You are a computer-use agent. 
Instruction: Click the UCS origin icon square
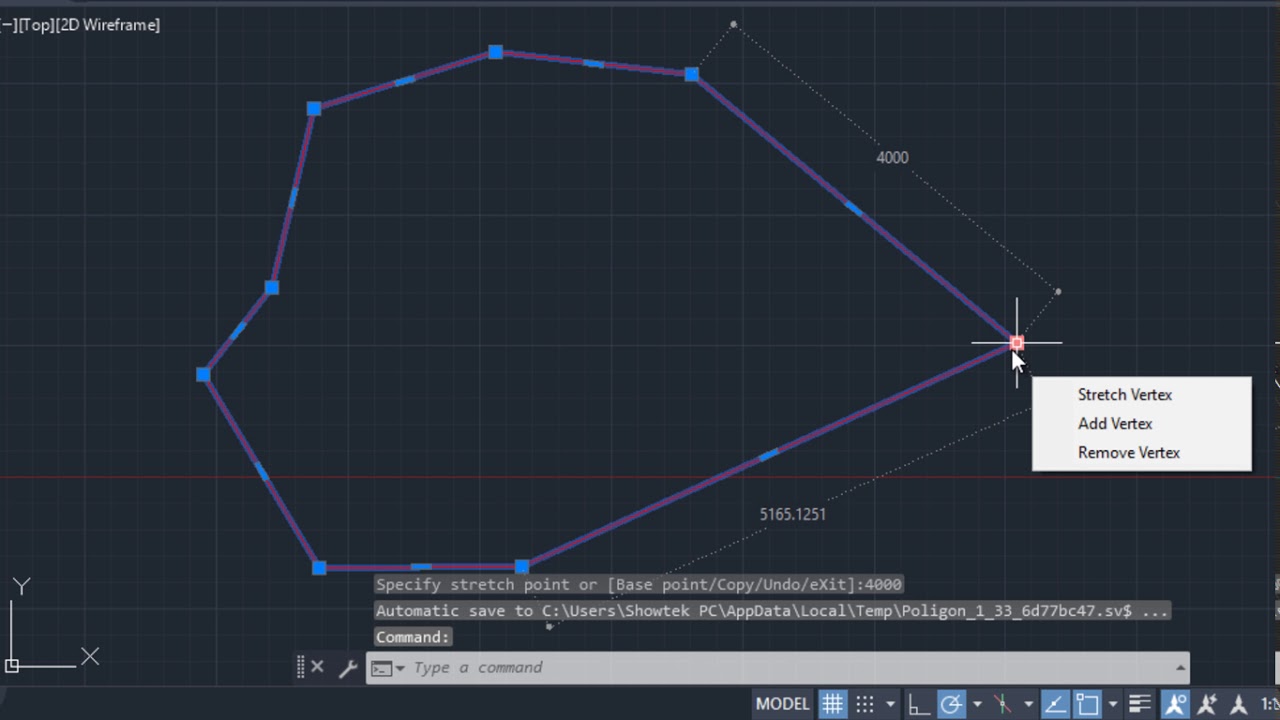tap(12, 665)
